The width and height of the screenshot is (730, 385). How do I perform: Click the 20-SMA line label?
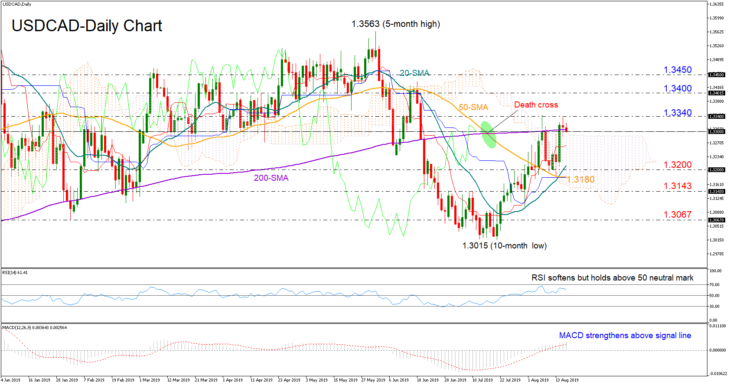point(414,73)
